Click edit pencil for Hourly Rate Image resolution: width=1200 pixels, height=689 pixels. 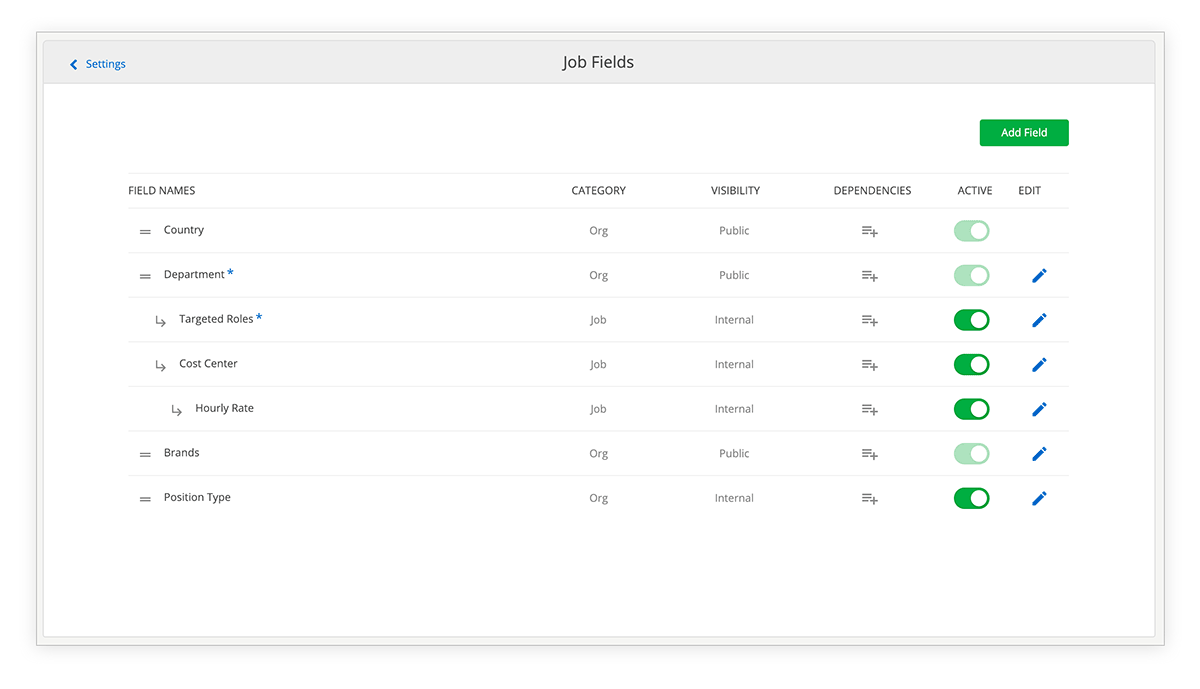click(x=1039, y=409)
